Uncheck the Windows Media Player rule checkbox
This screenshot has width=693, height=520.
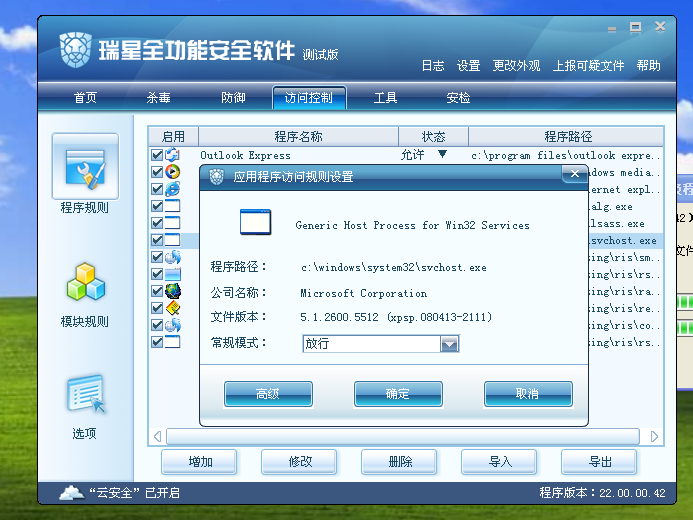tap(157, 171)
